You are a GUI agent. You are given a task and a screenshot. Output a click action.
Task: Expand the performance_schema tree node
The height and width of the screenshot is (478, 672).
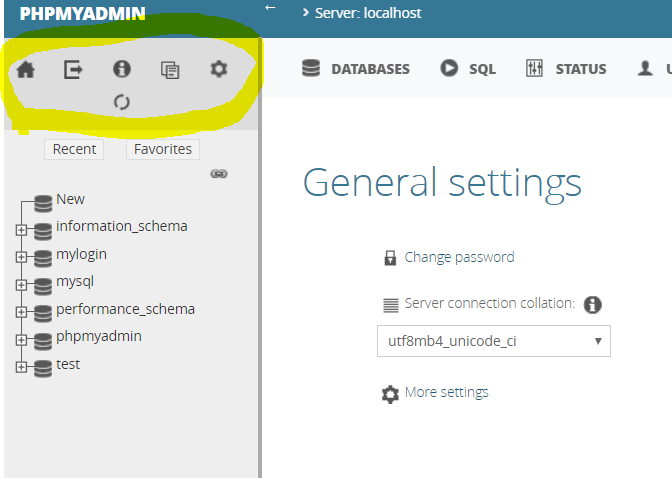click(x=21, y=312)
